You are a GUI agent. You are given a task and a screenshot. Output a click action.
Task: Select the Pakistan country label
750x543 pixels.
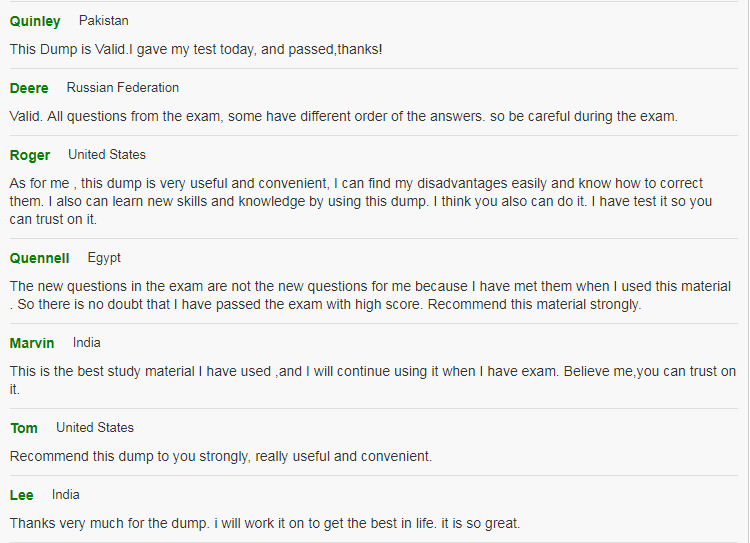click(x=104, y=21)
